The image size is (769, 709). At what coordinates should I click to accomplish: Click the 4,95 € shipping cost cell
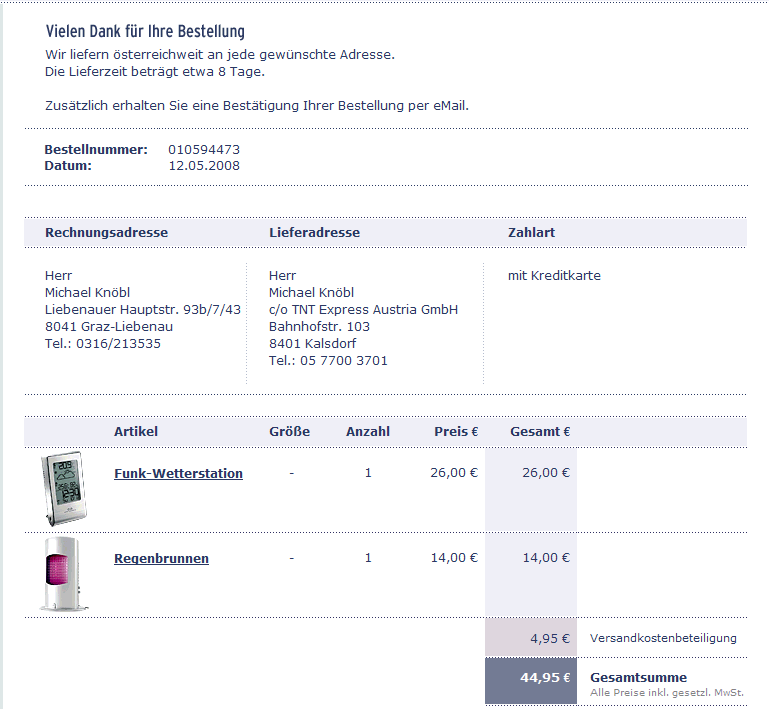click(x=531, y=637)
